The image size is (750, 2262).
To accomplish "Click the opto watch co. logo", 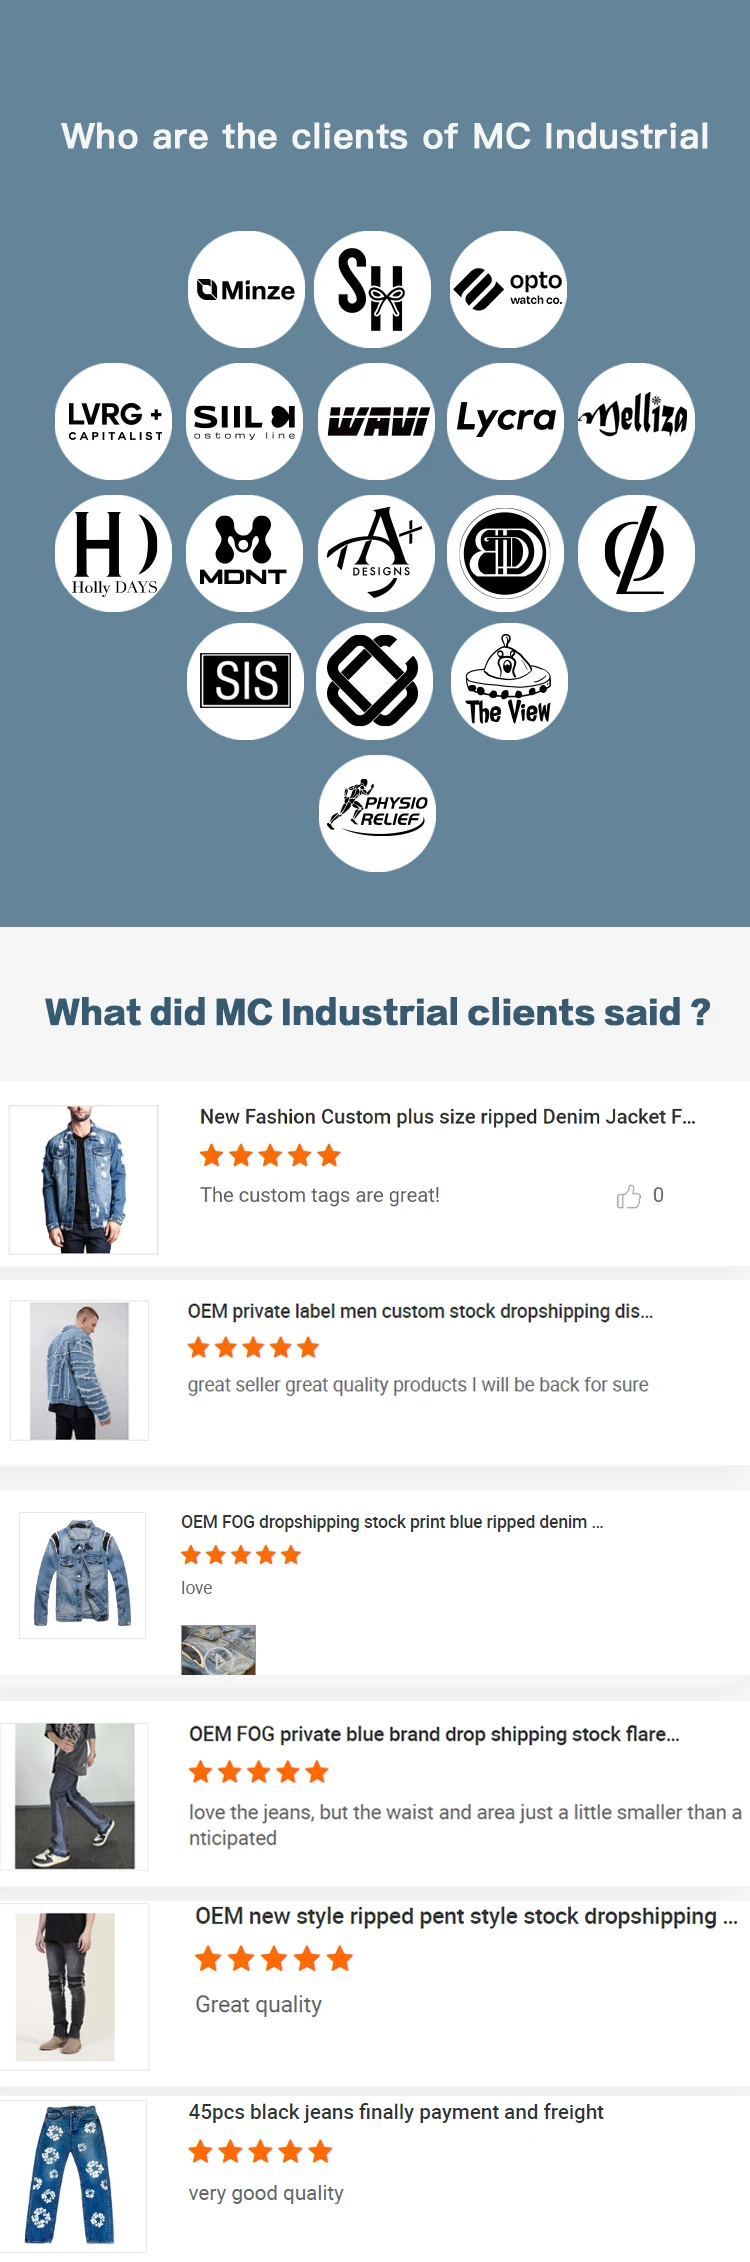I will (x=508, y=290).
